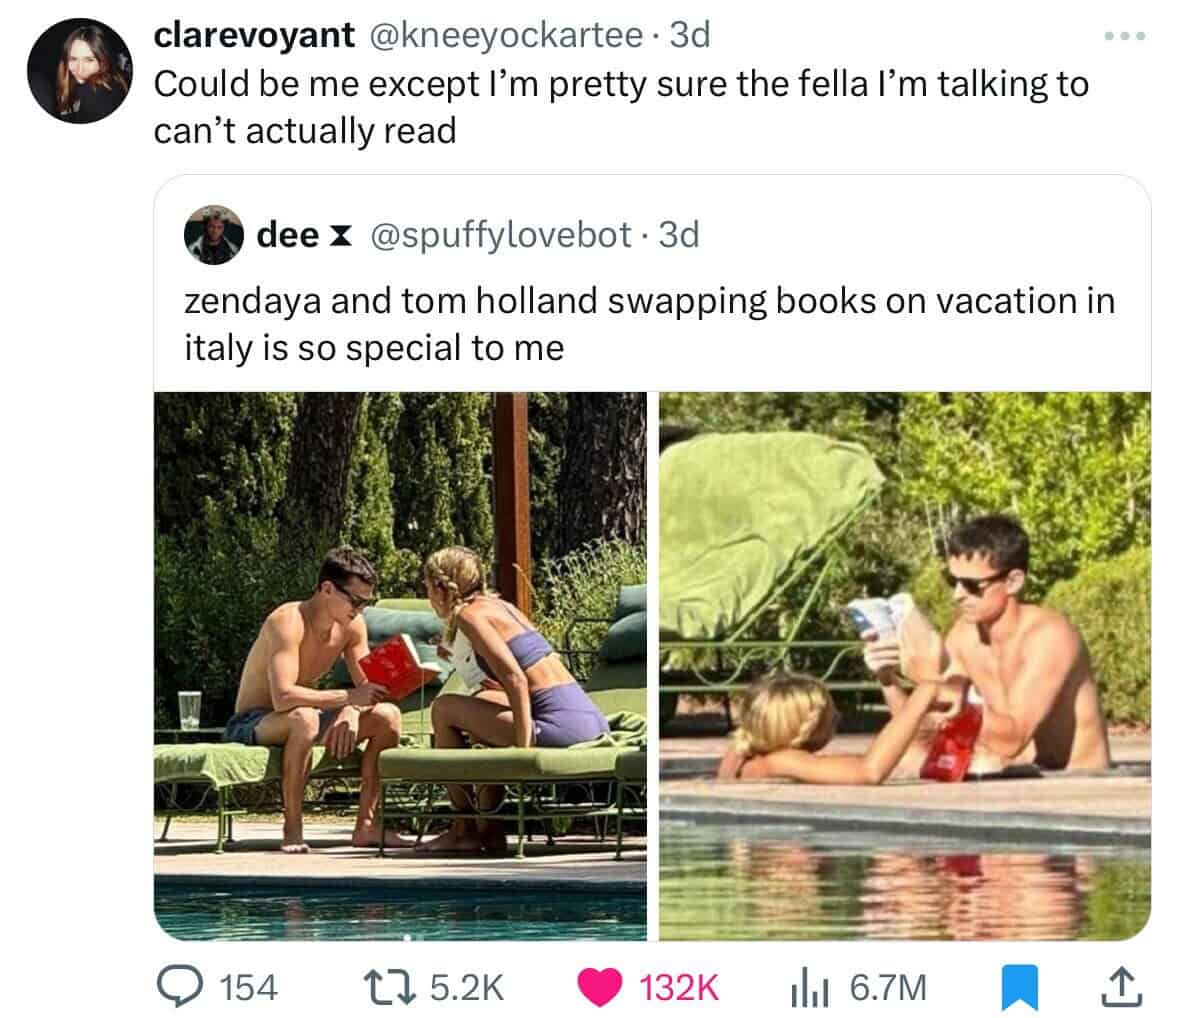Open the left poolside lounge chair photo
The width and height of the screenshot is (1179, 1018).
tap(400, 666)
